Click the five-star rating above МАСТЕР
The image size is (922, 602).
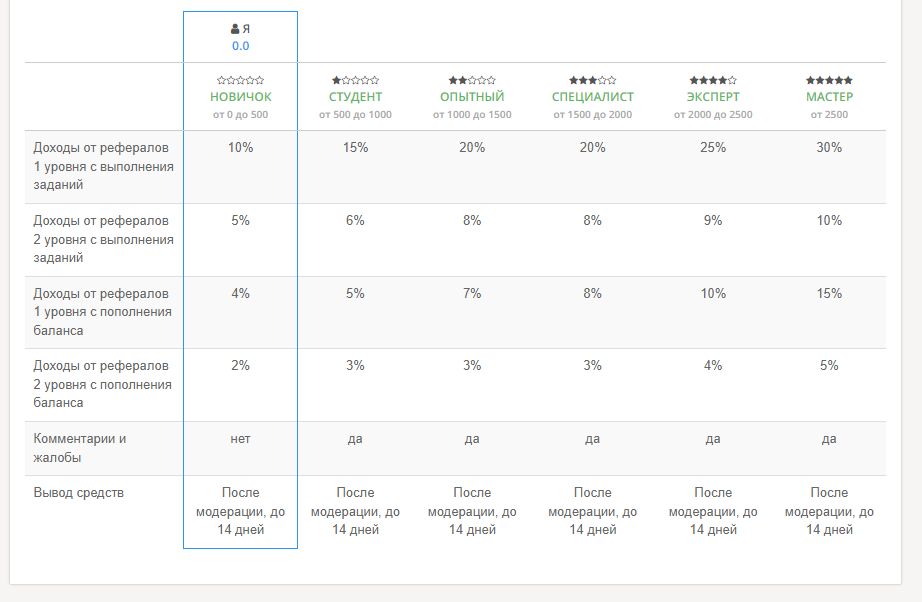(829, 80)
